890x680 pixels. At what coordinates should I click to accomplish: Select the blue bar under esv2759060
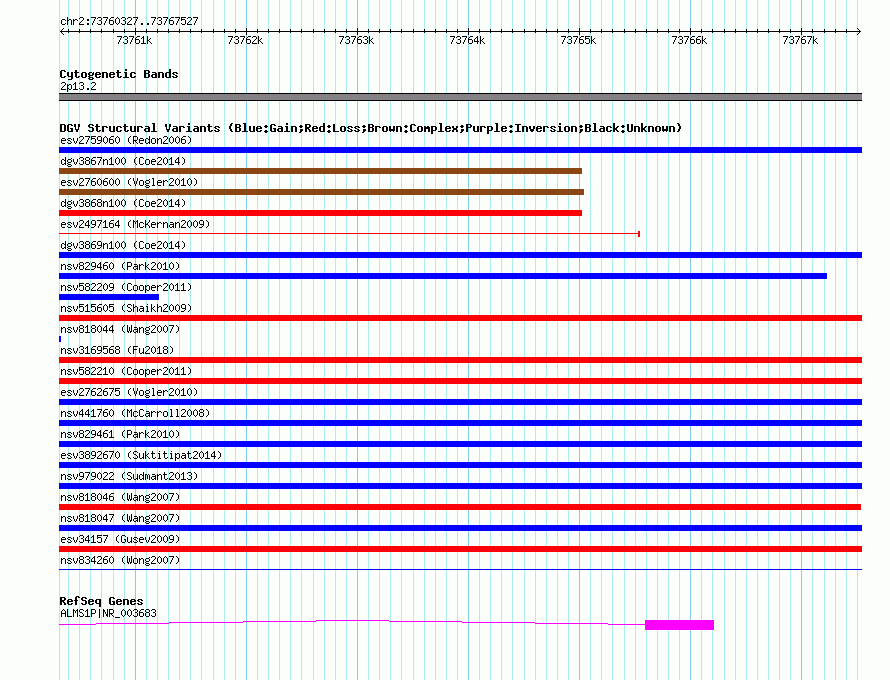[x=460, y=150]
